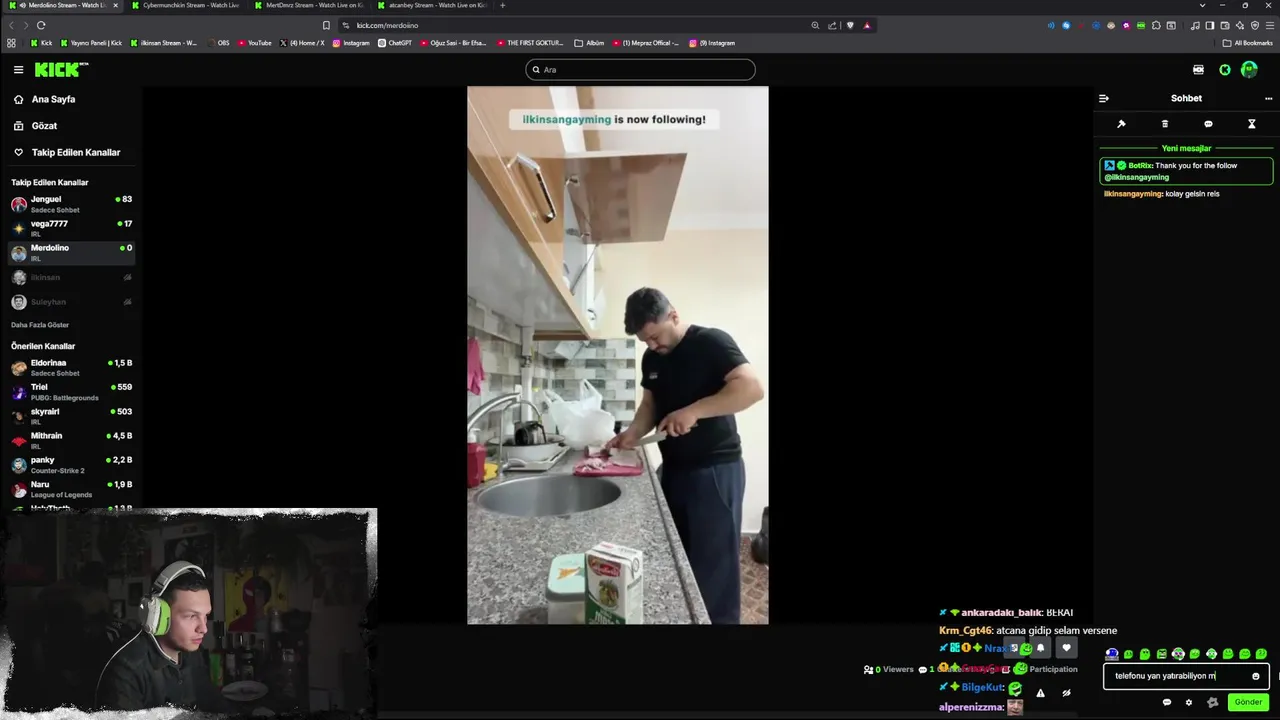The height and width of the screenshot is (720, 1280).
Task: Open the first Instagram bookmark
Action: tap(351, 43)
